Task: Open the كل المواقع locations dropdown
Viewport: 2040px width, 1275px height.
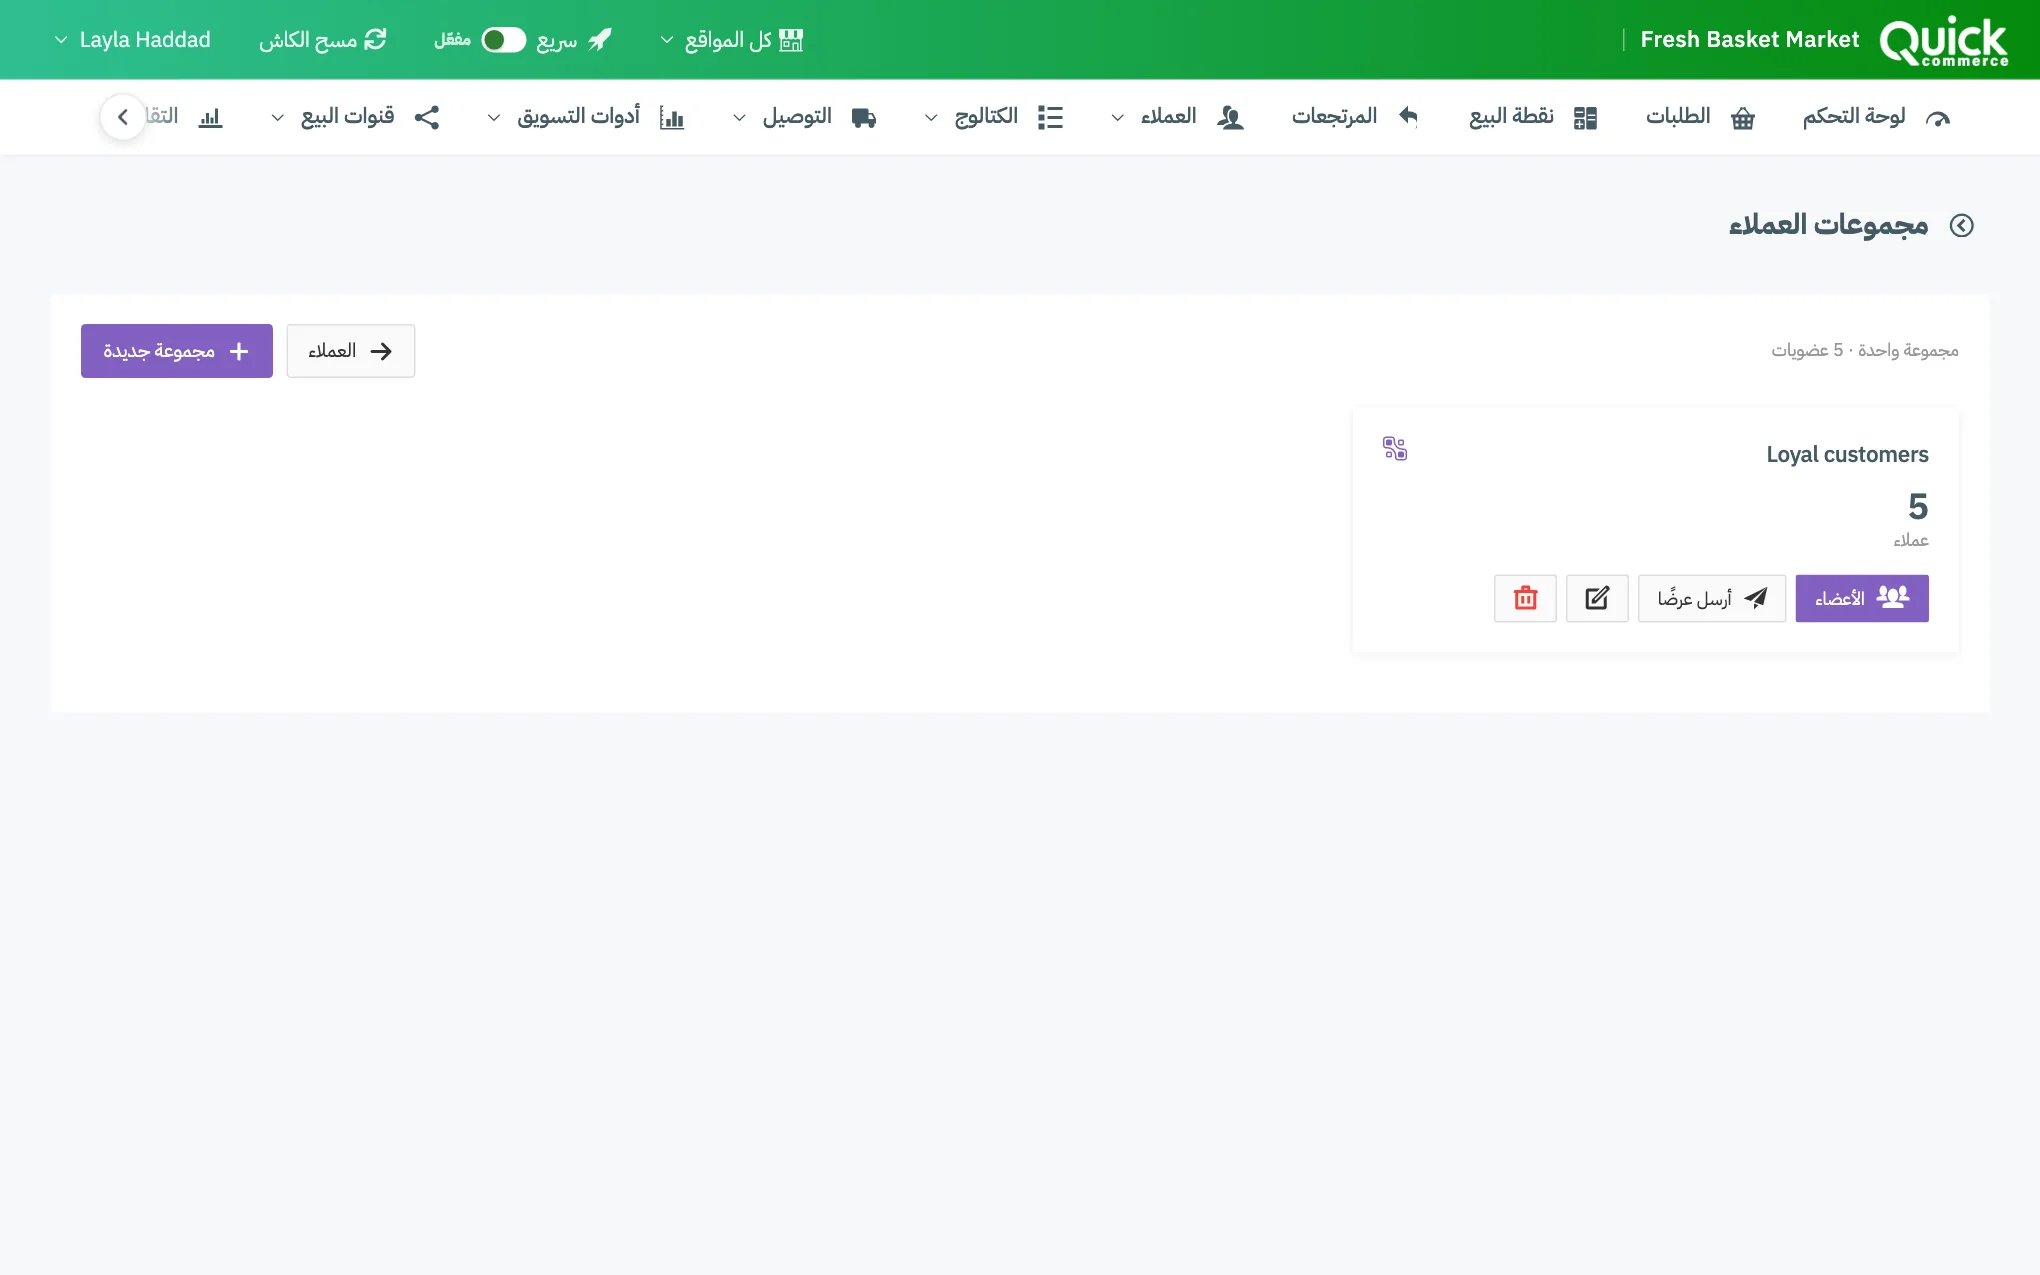Action: click(x=731, y=40)
